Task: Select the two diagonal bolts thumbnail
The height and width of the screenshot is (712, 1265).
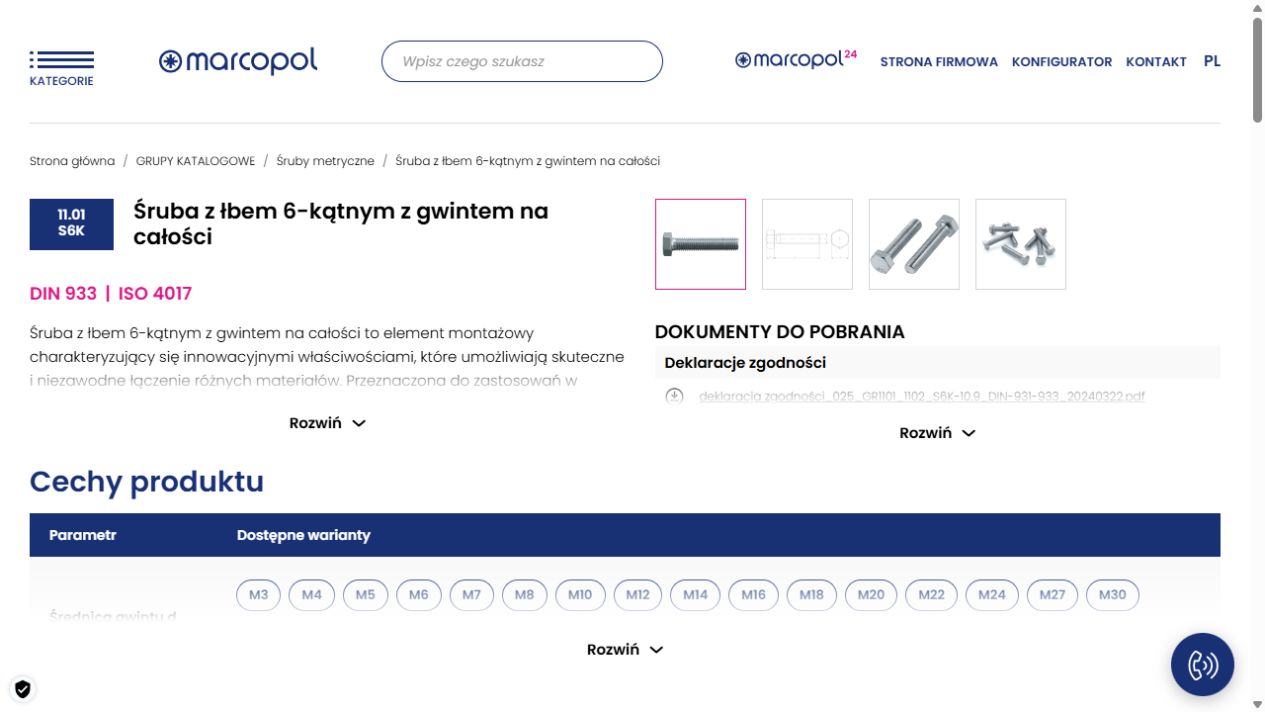Action: [x=914, y=244]
